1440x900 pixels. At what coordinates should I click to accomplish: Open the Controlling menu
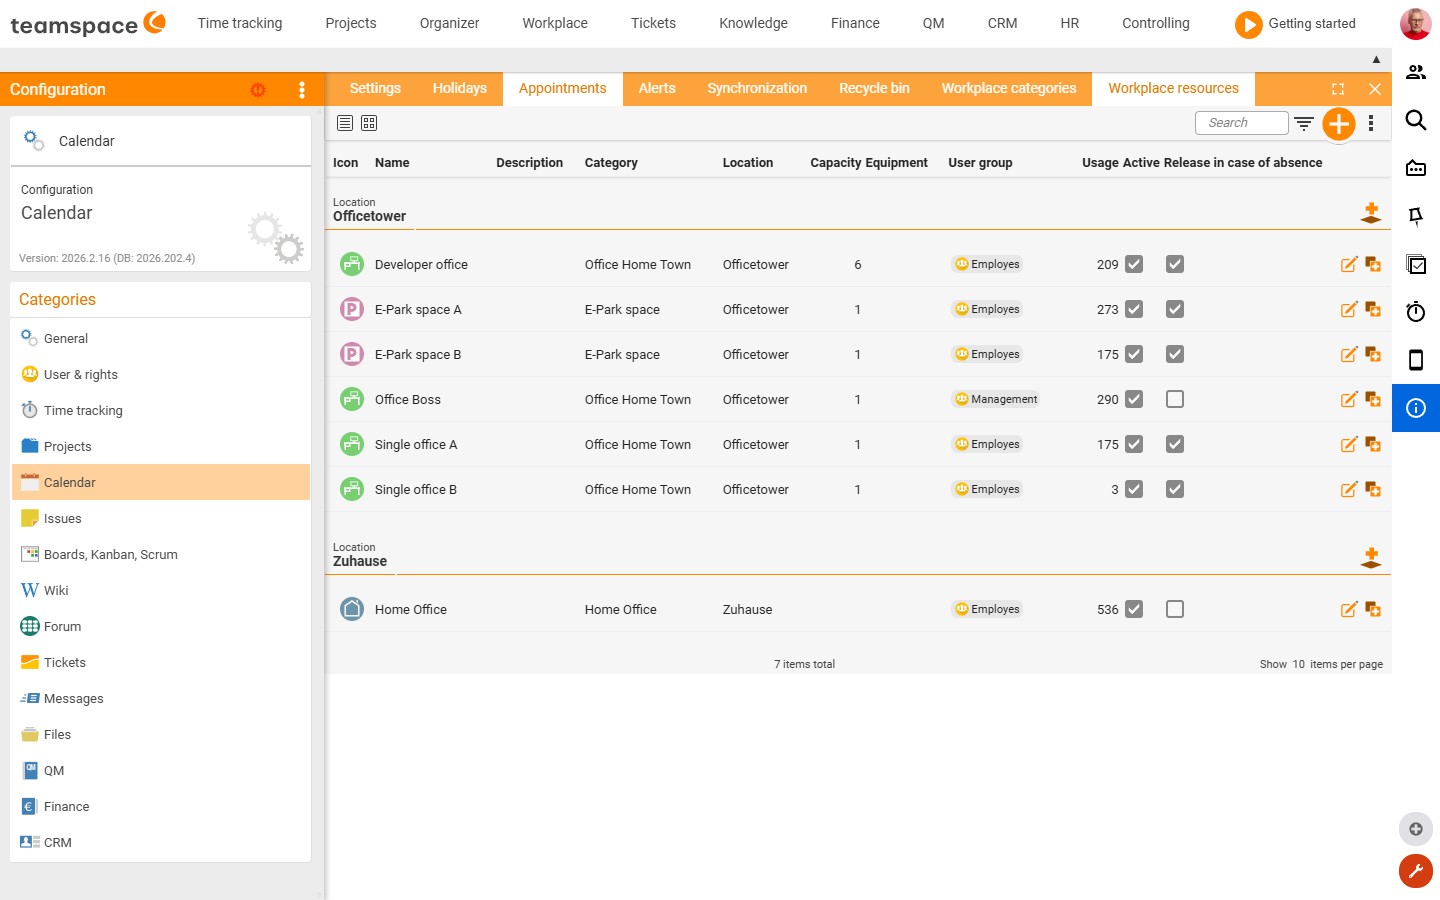[1156, 23]
